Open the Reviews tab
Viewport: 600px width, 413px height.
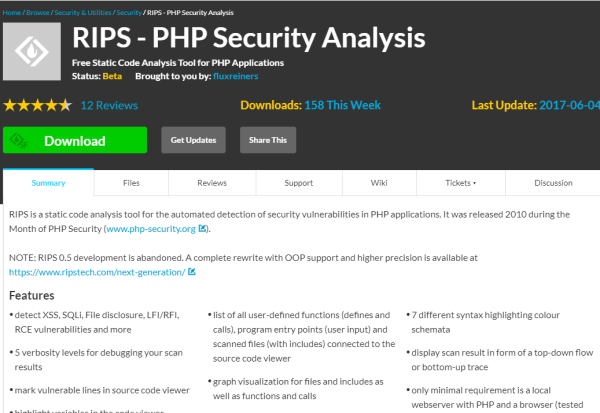tap(212, 183)
